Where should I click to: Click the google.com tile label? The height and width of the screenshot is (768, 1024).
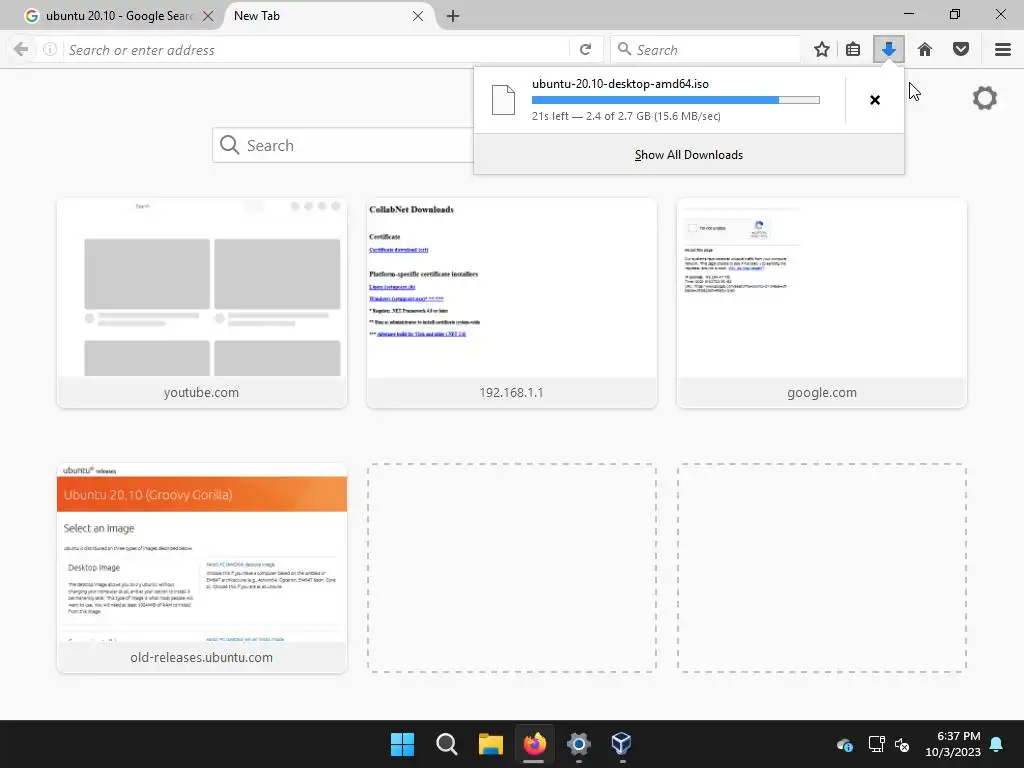click(822, 392)
